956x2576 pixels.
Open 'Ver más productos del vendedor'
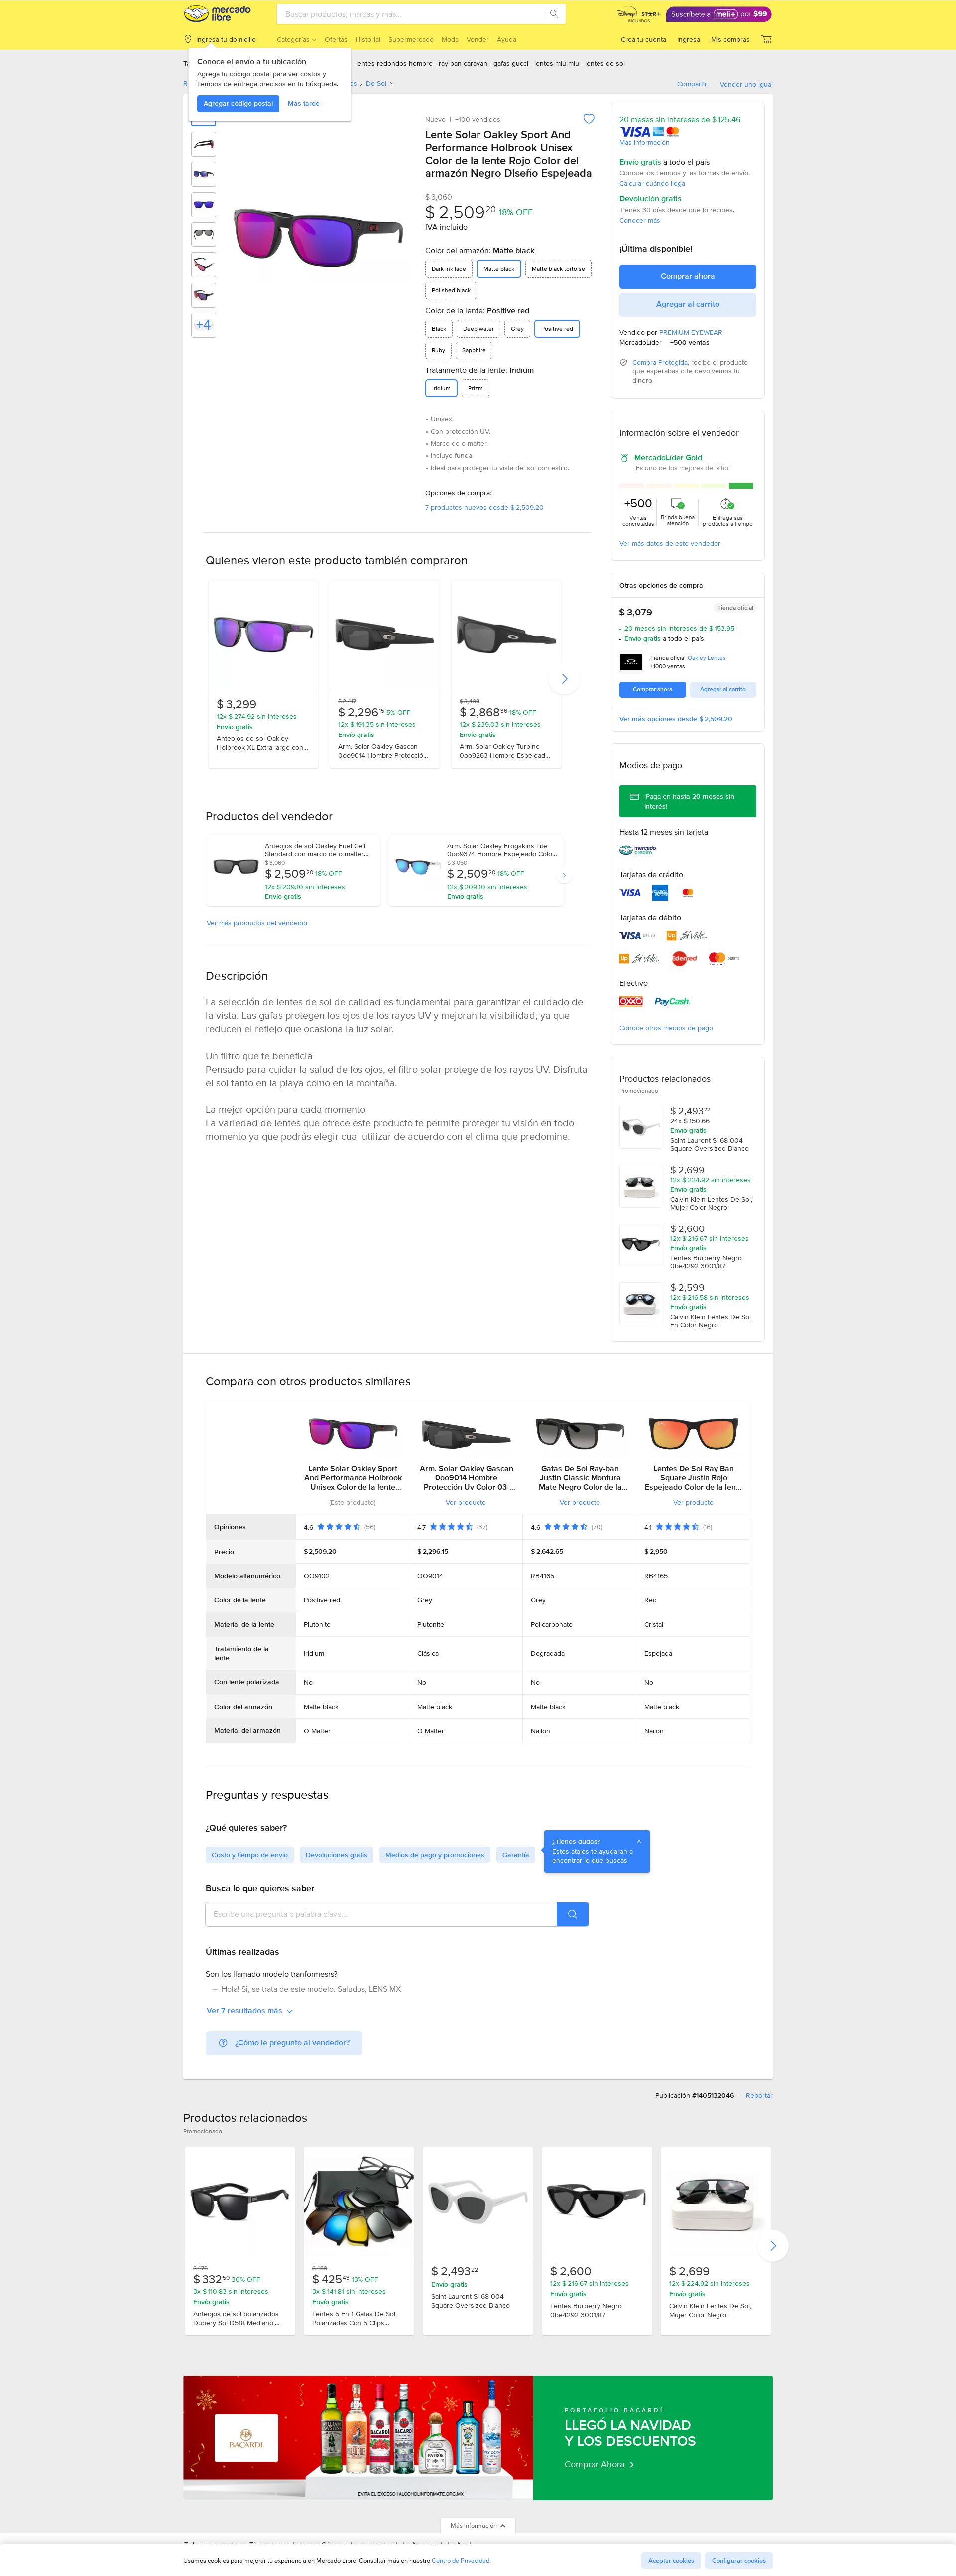tap(257, 923)
